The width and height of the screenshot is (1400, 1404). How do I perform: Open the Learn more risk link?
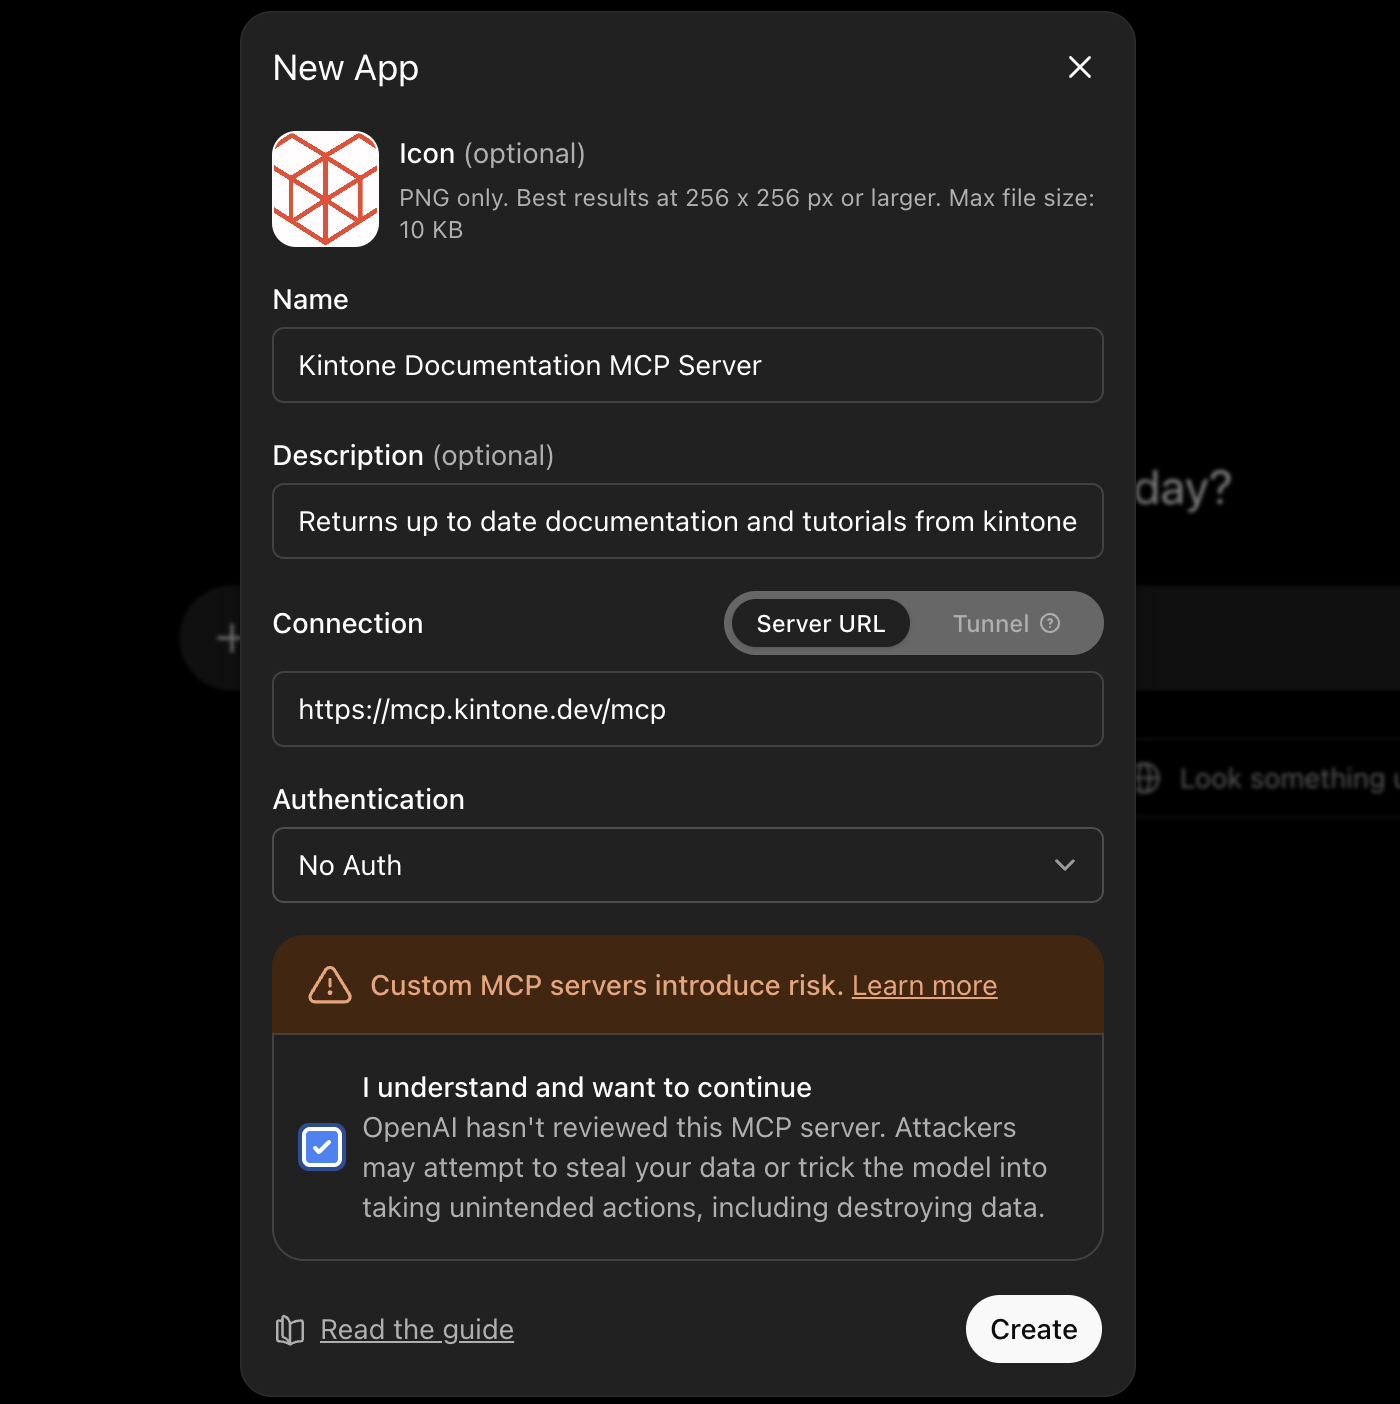coord(924,986)
